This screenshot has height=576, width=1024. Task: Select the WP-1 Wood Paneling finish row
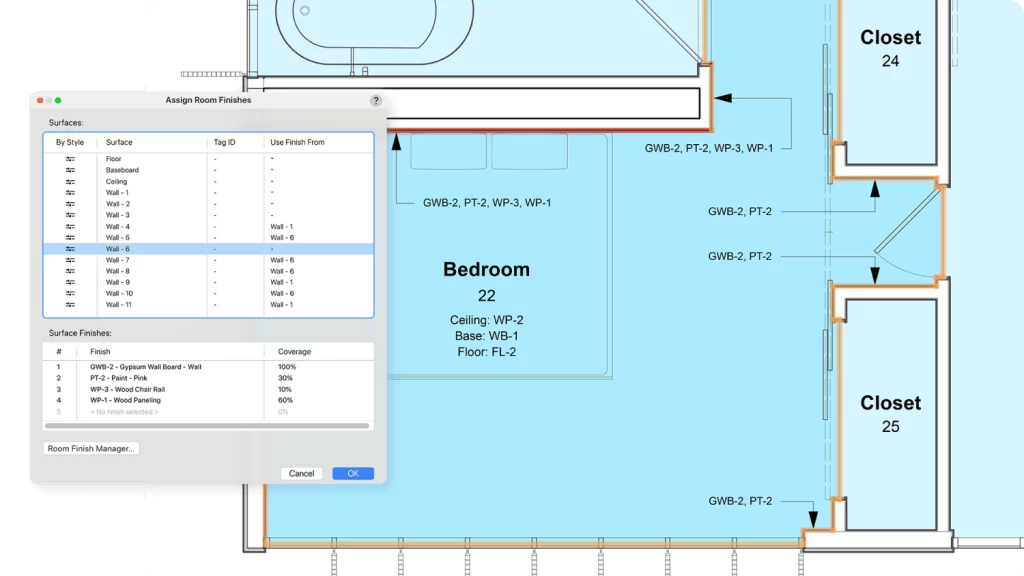125,401
